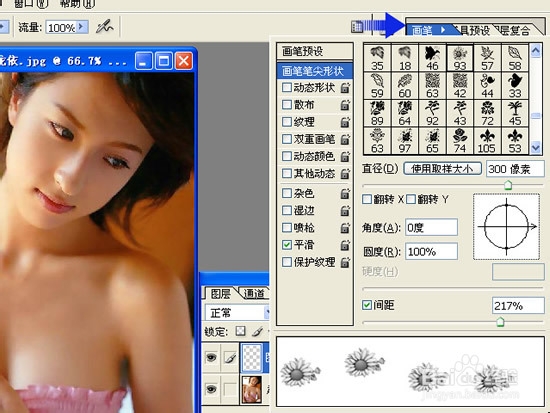
Task: Click the 间距 spacing slider handle
Action: (500, 321)
